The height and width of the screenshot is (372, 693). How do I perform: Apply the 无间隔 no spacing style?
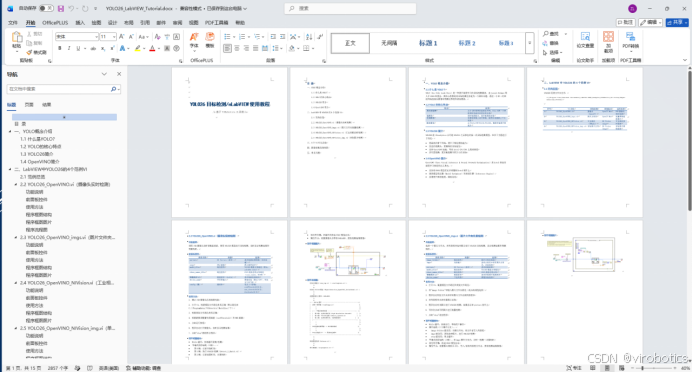[389, 43]
